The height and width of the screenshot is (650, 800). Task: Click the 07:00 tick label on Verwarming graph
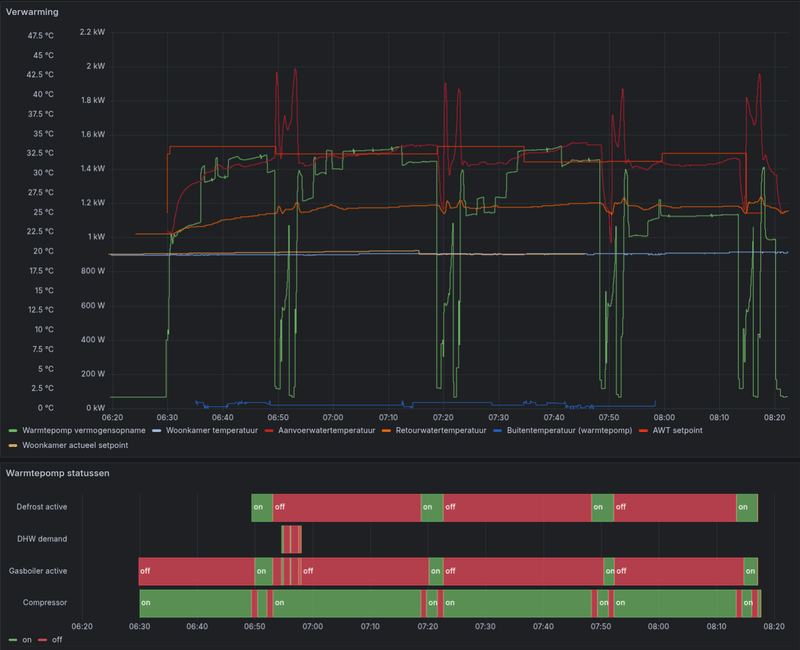tap(333, 417)
